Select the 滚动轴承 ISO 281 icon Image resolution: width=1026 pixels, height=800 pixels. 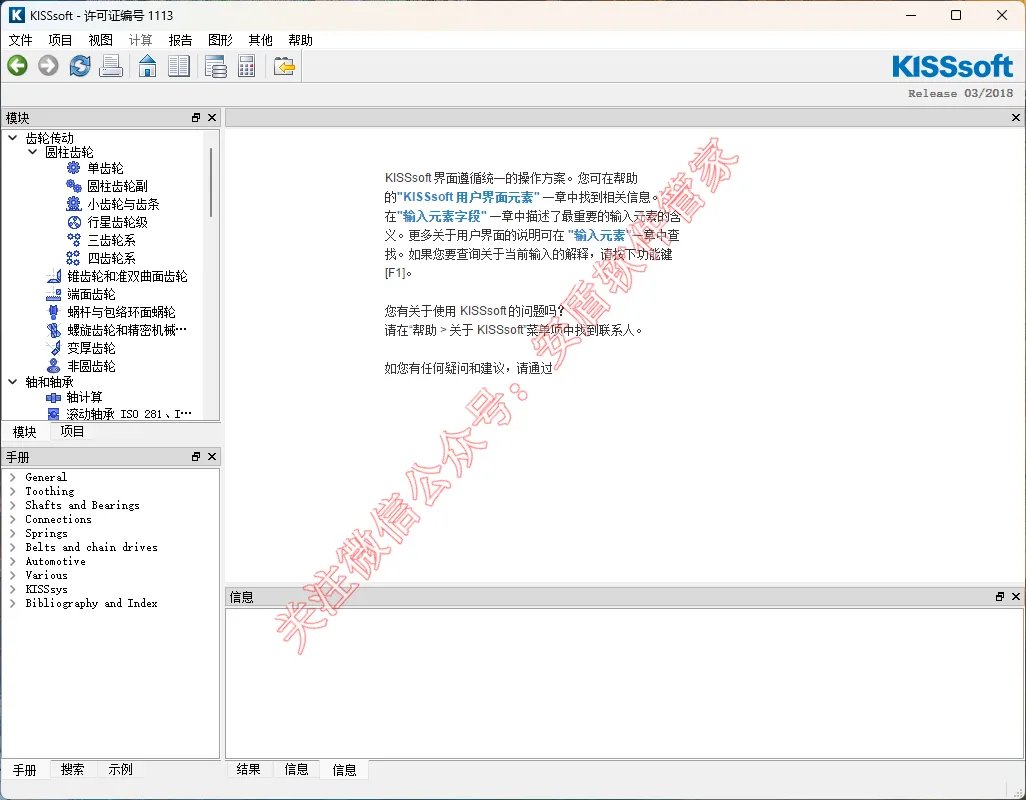[x=54, y=414]
